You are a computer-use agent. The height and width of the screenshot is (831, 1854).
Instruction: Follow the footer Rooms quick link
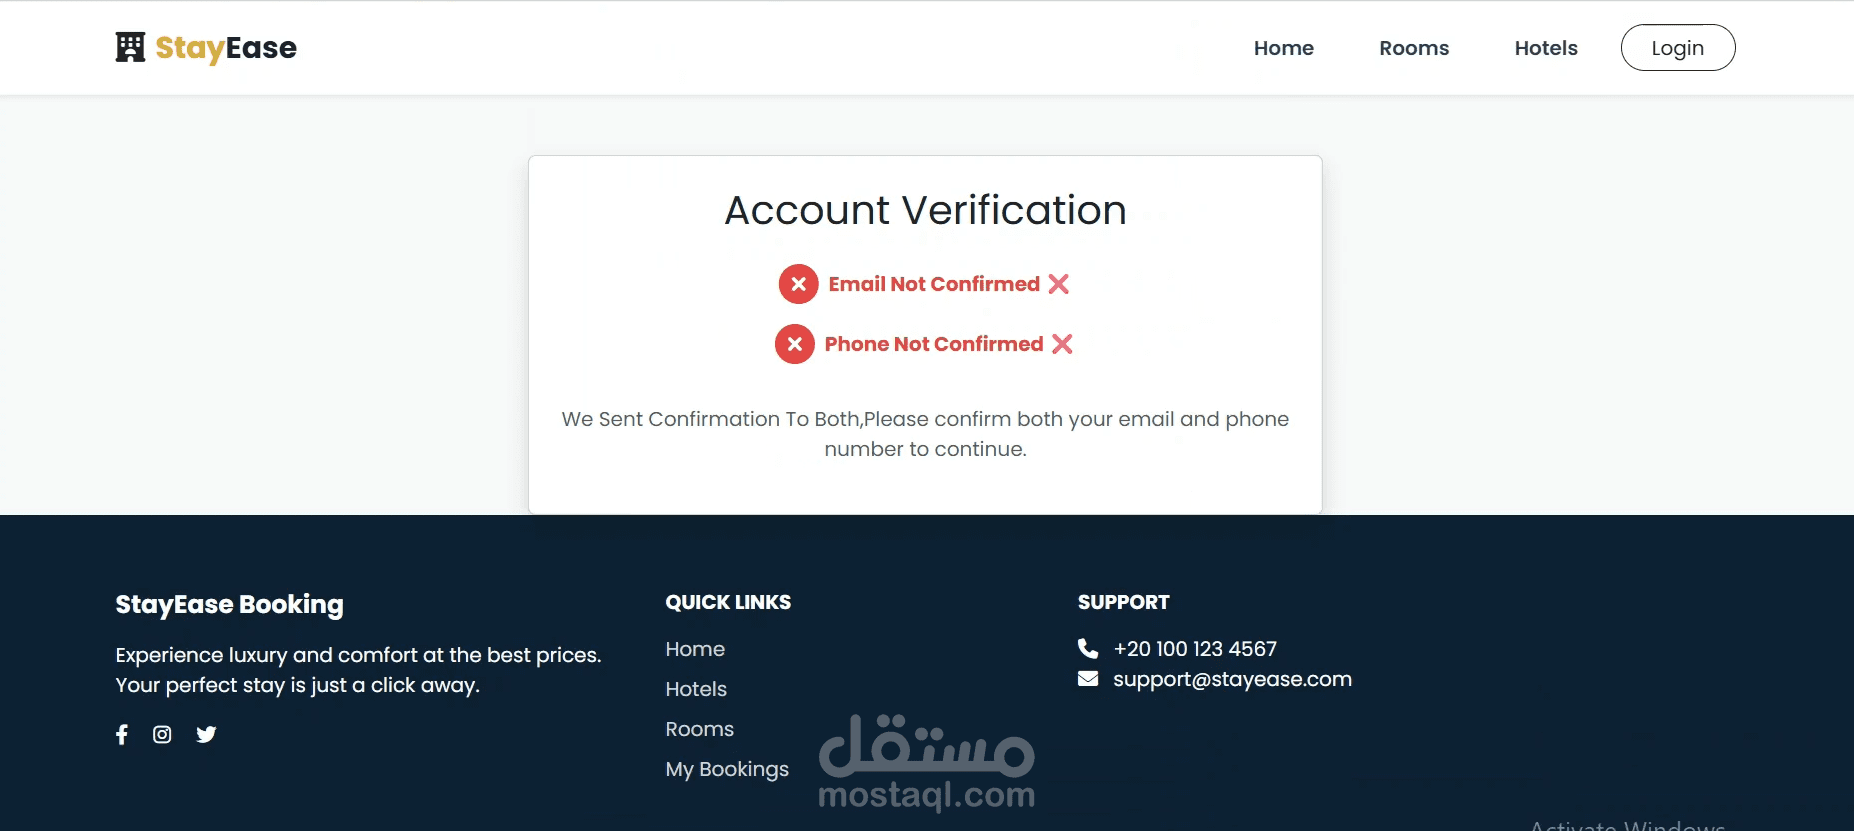(x=699, y=729)
